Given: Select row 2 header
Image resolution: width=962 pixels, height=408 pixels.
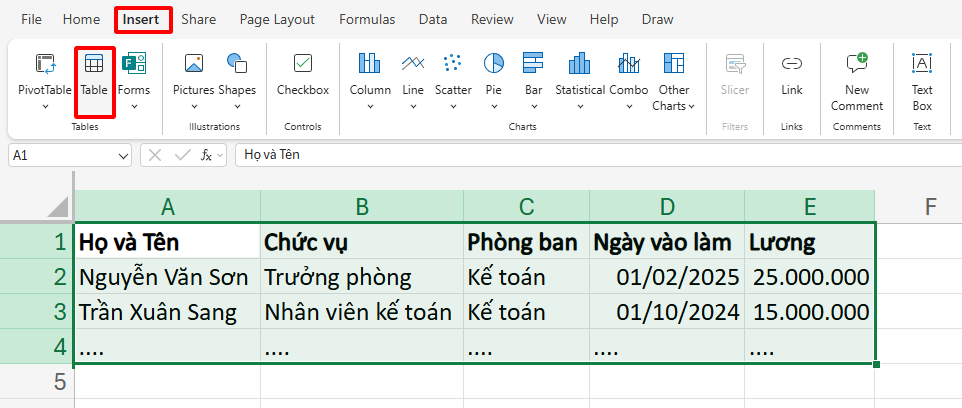Looking at the screenshot, I should 37,277.
